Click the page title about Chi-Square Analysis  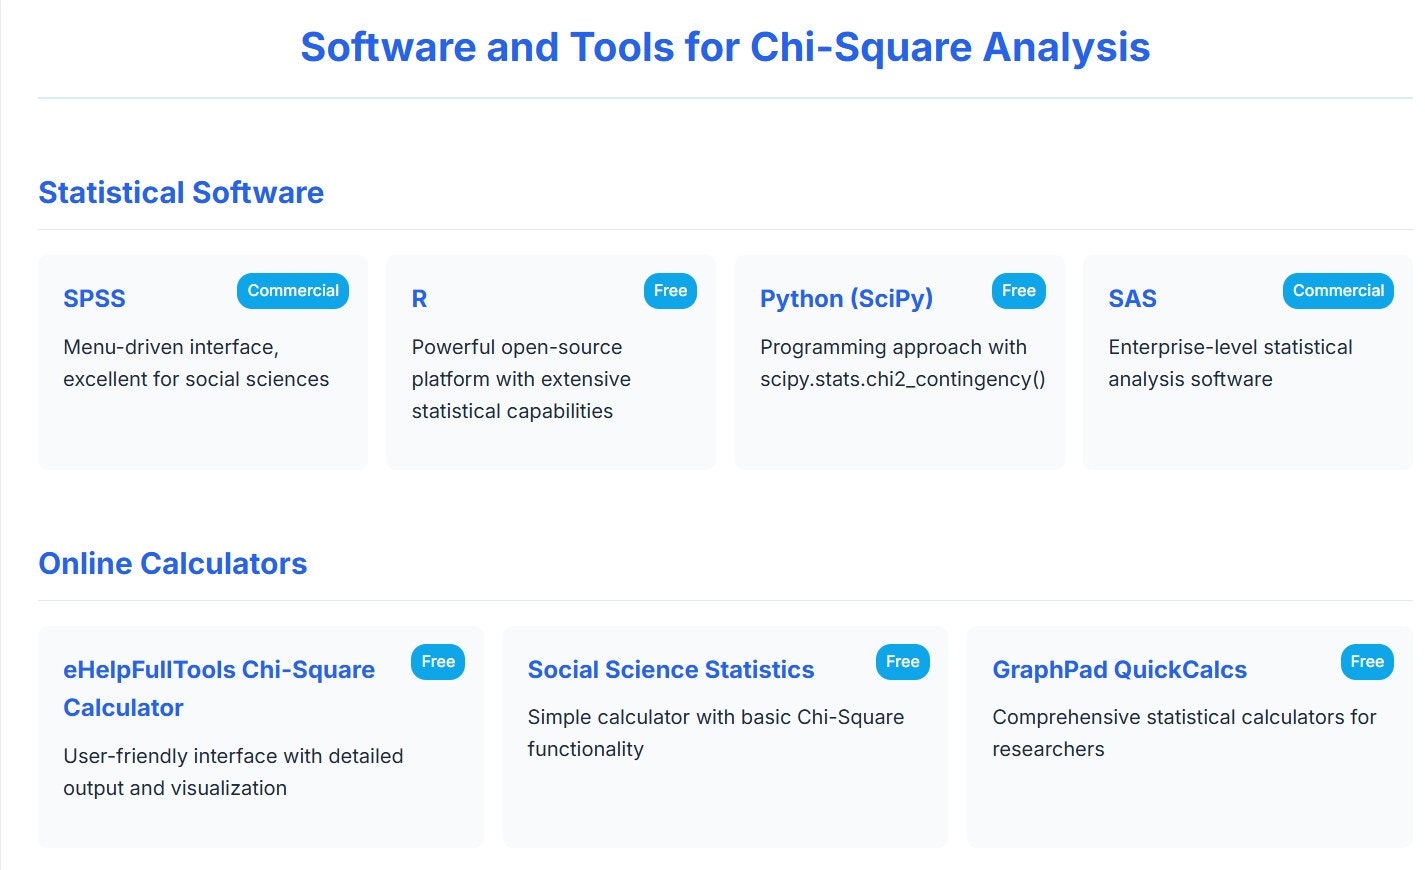point(724,46)
